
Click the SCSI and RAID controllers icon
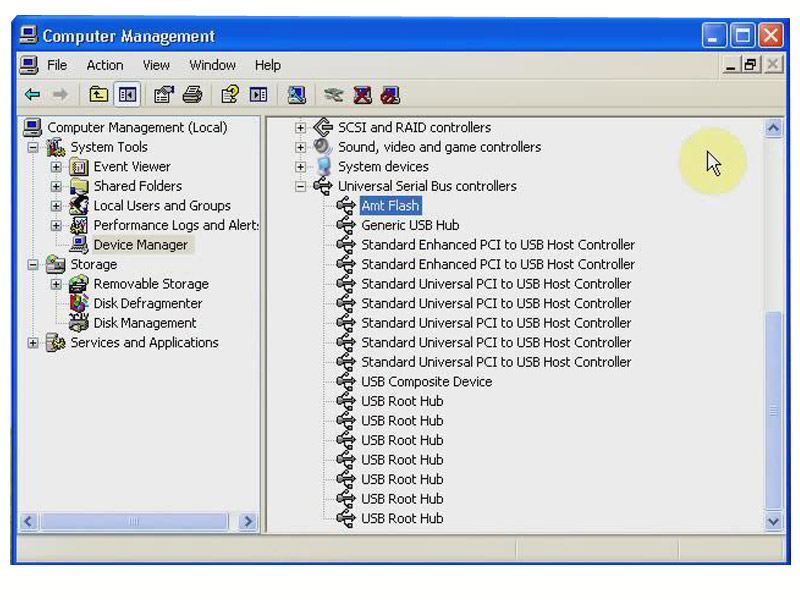[x=323, y=127]
